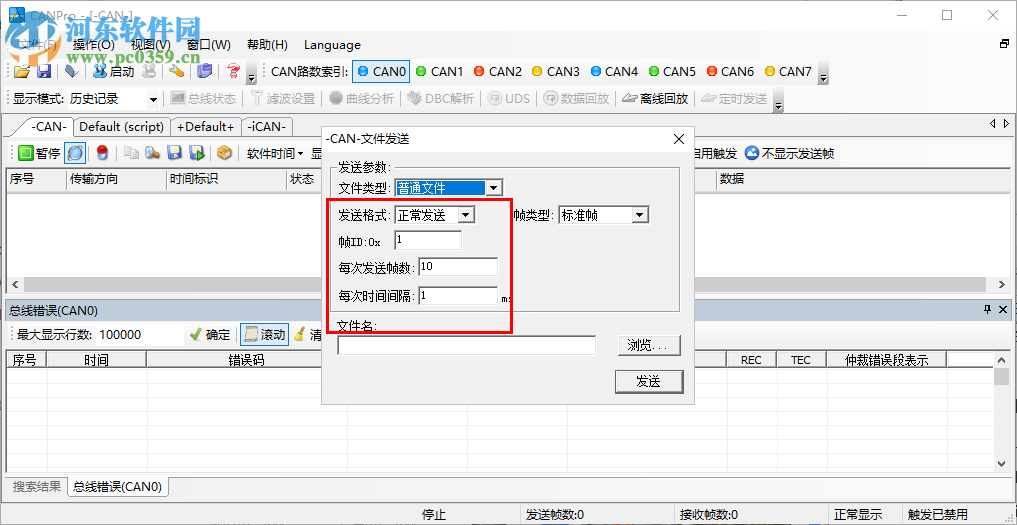Toggle 不显示发送帧 option

click(x=790, y=153)
